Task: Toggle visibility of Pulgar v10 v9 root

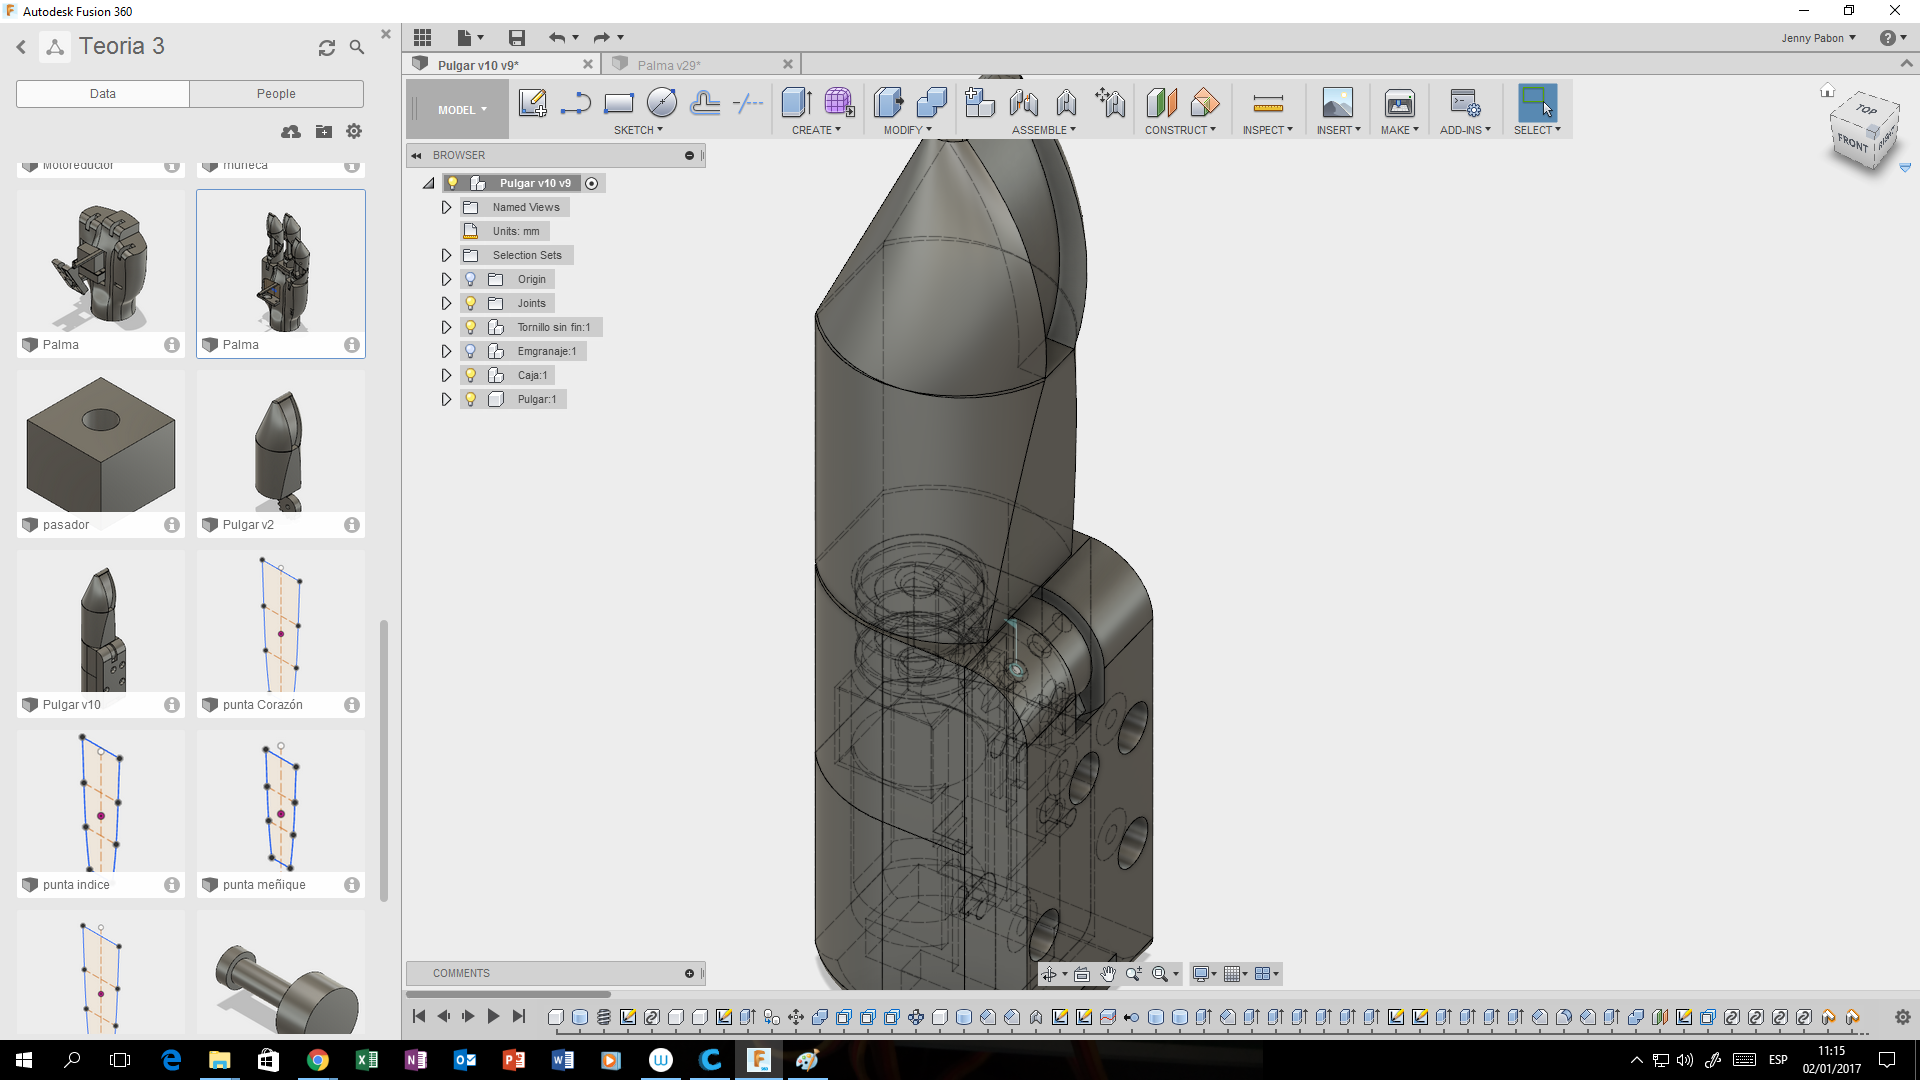Action: (453, 183)
